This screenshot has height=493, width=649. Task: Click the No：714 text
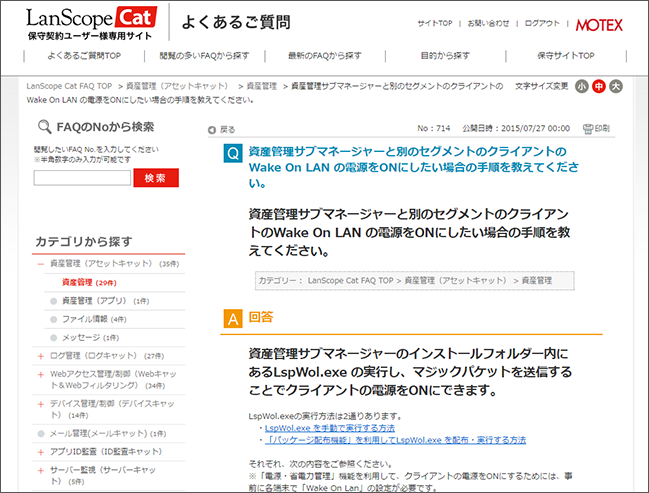[433, 128]
